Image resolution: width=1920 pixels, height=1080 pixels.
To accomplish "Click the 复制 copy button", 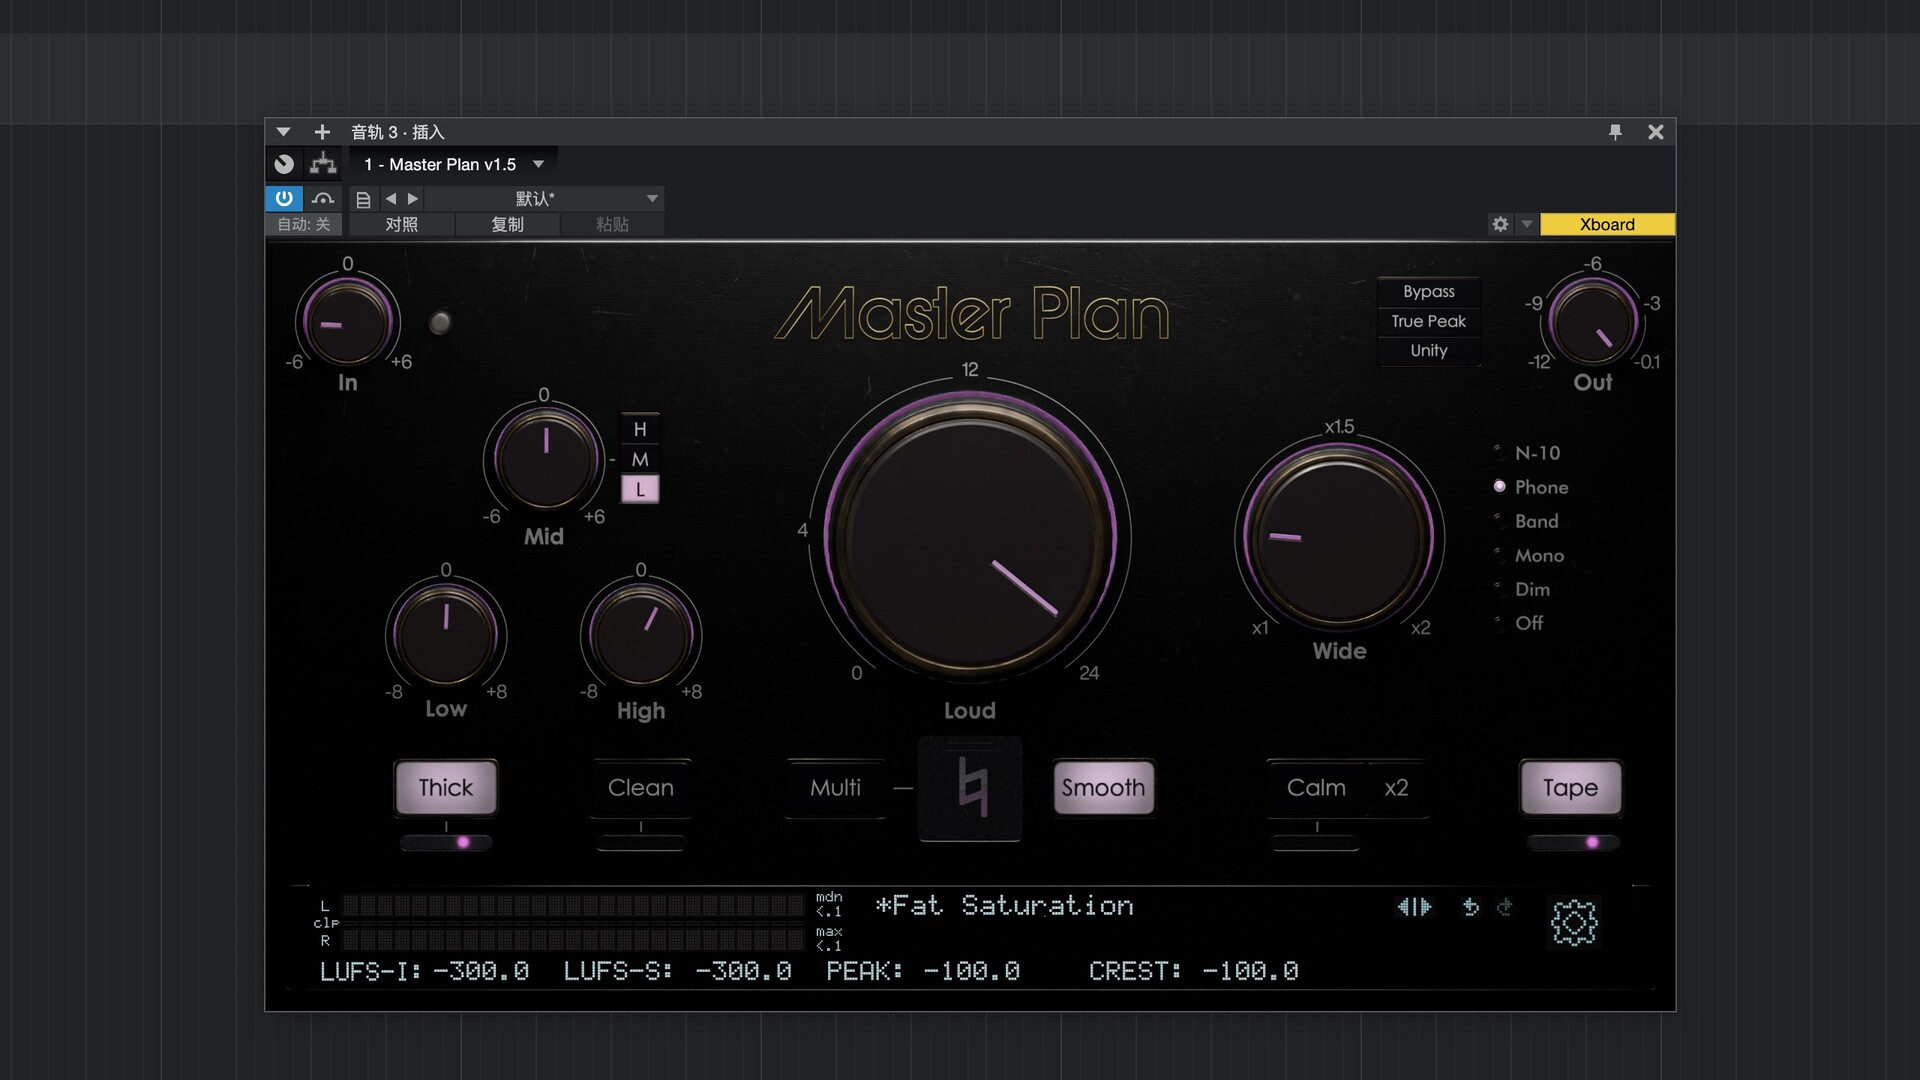I will (508, 224).
